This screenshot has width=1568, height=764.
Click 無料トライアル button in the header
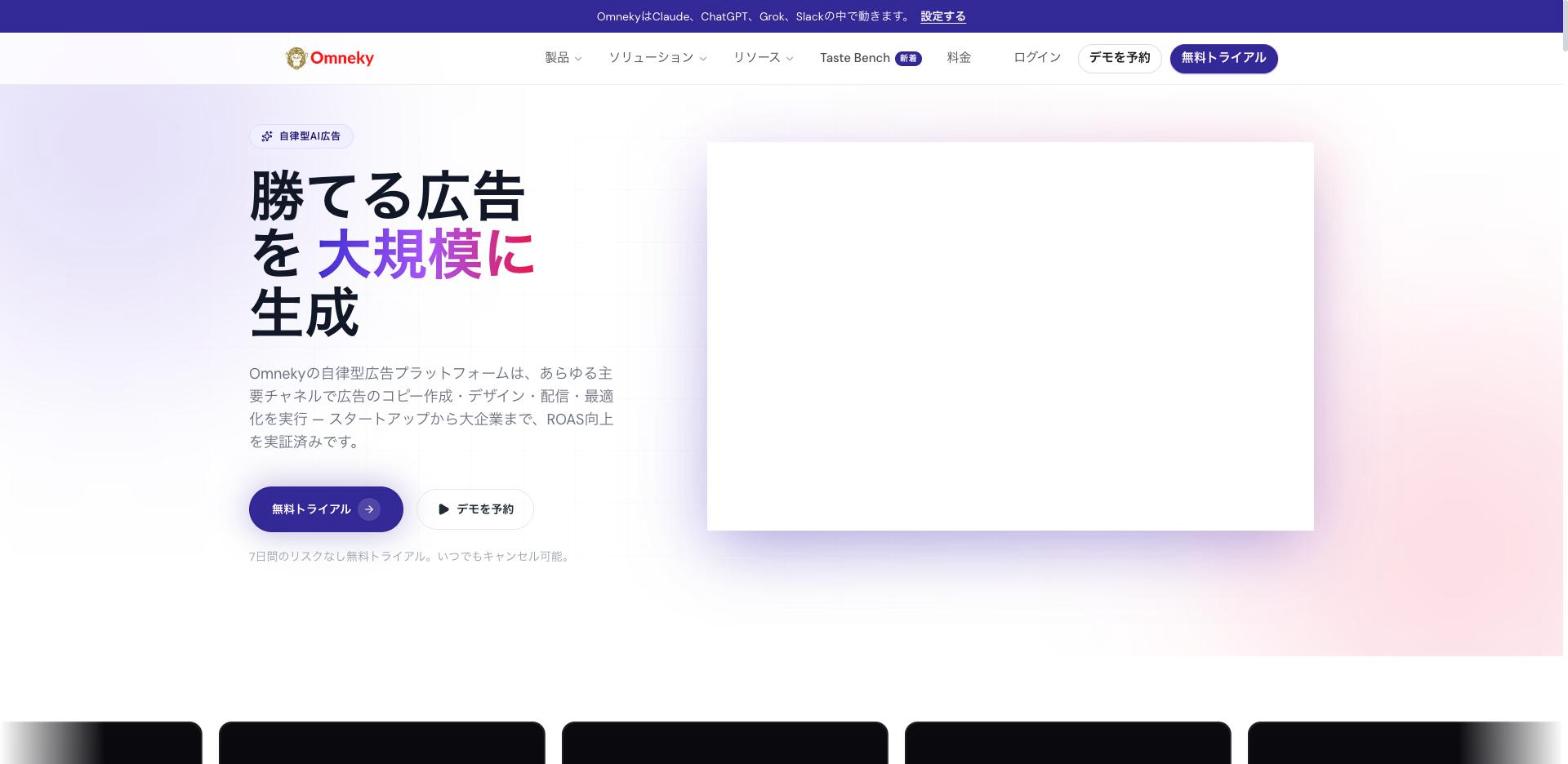[1224, 58]
